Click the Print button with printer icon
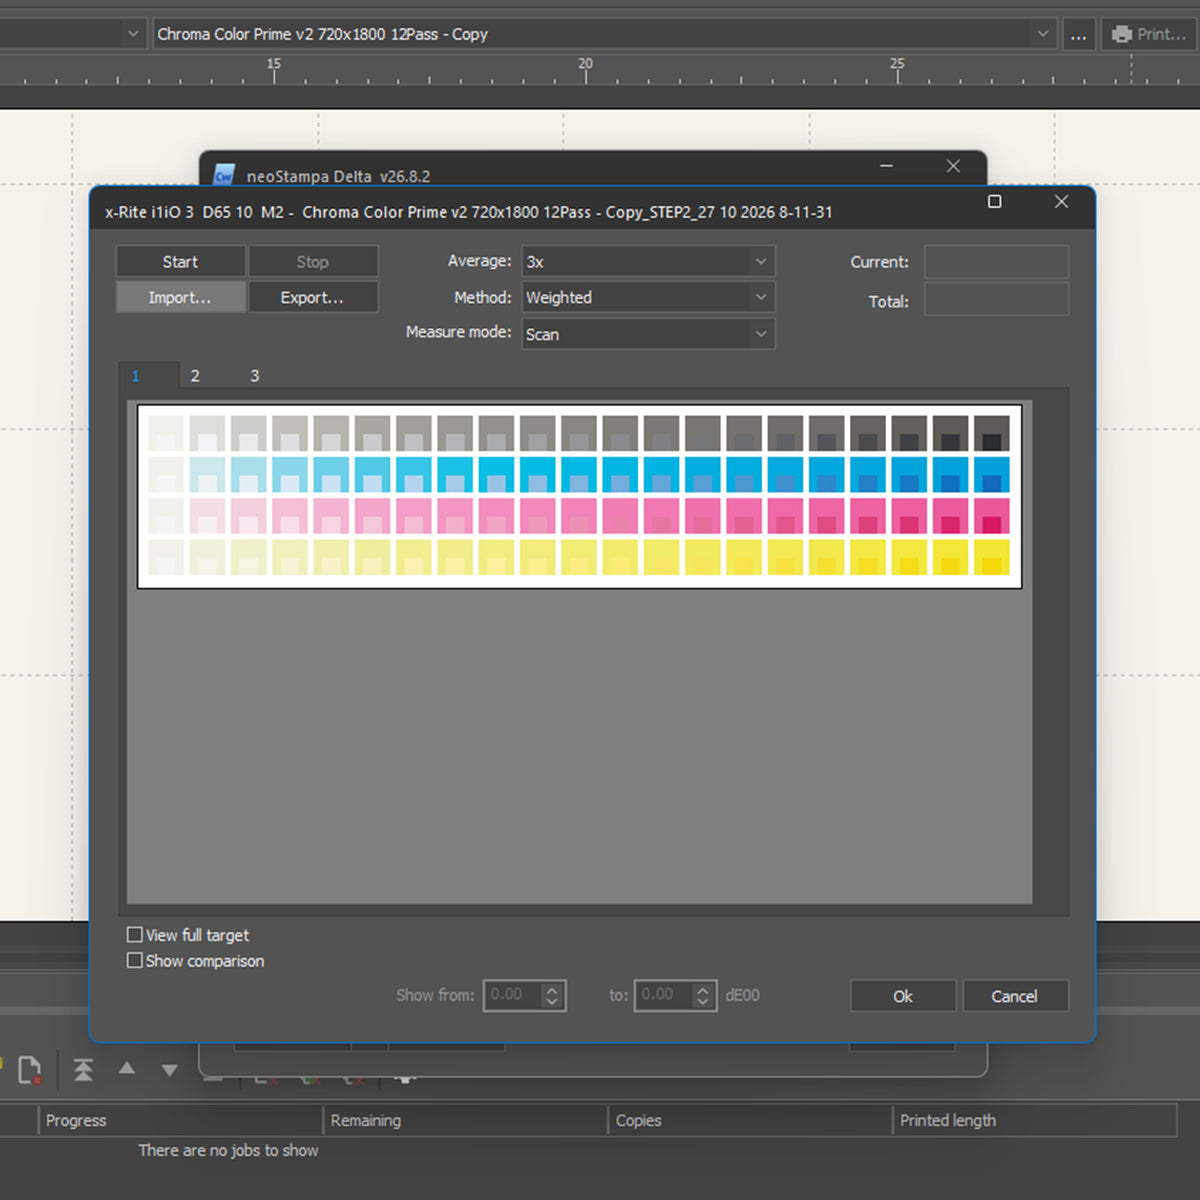This screenshot has height=1200, width=1200. tap(1149, 34)
